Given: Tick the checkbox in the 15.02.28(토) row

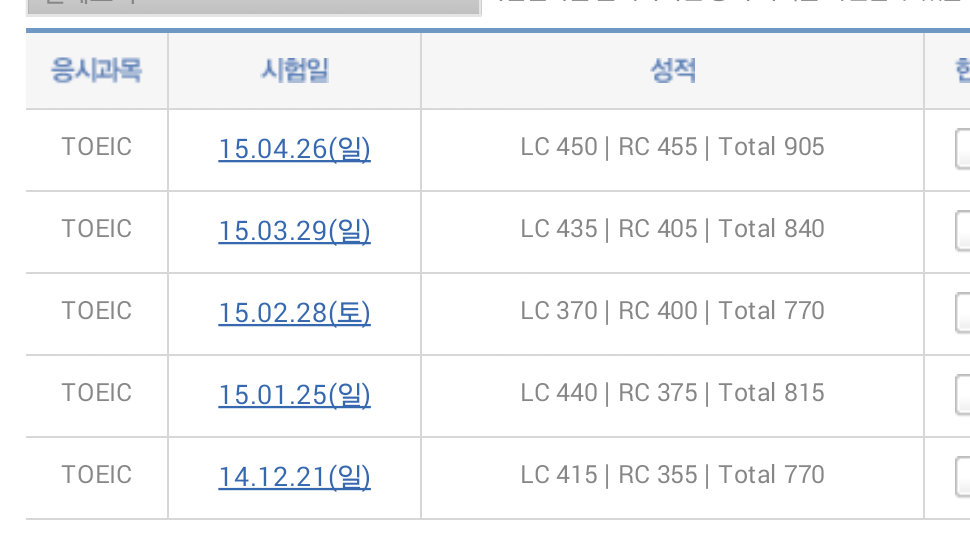Looking at the screenshot, I should (963, 313).
